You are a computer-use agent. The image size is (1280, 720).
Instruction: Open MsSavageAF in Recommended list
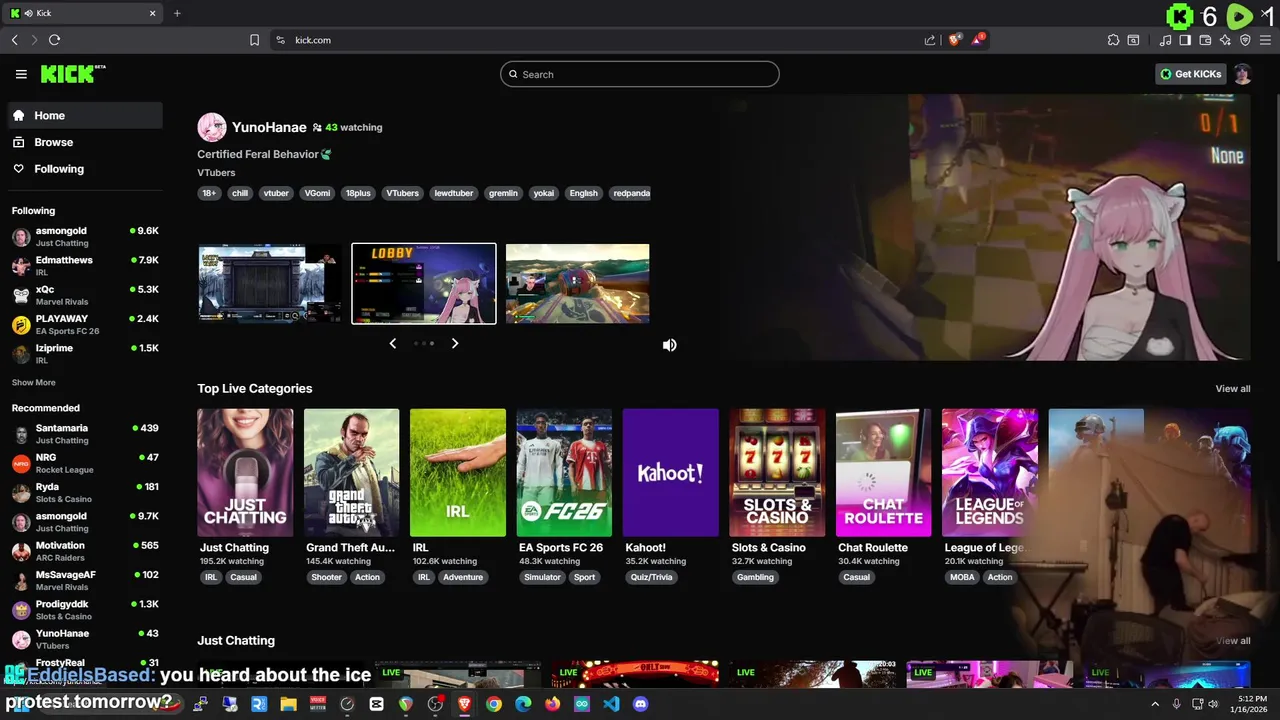pos(85,580)
